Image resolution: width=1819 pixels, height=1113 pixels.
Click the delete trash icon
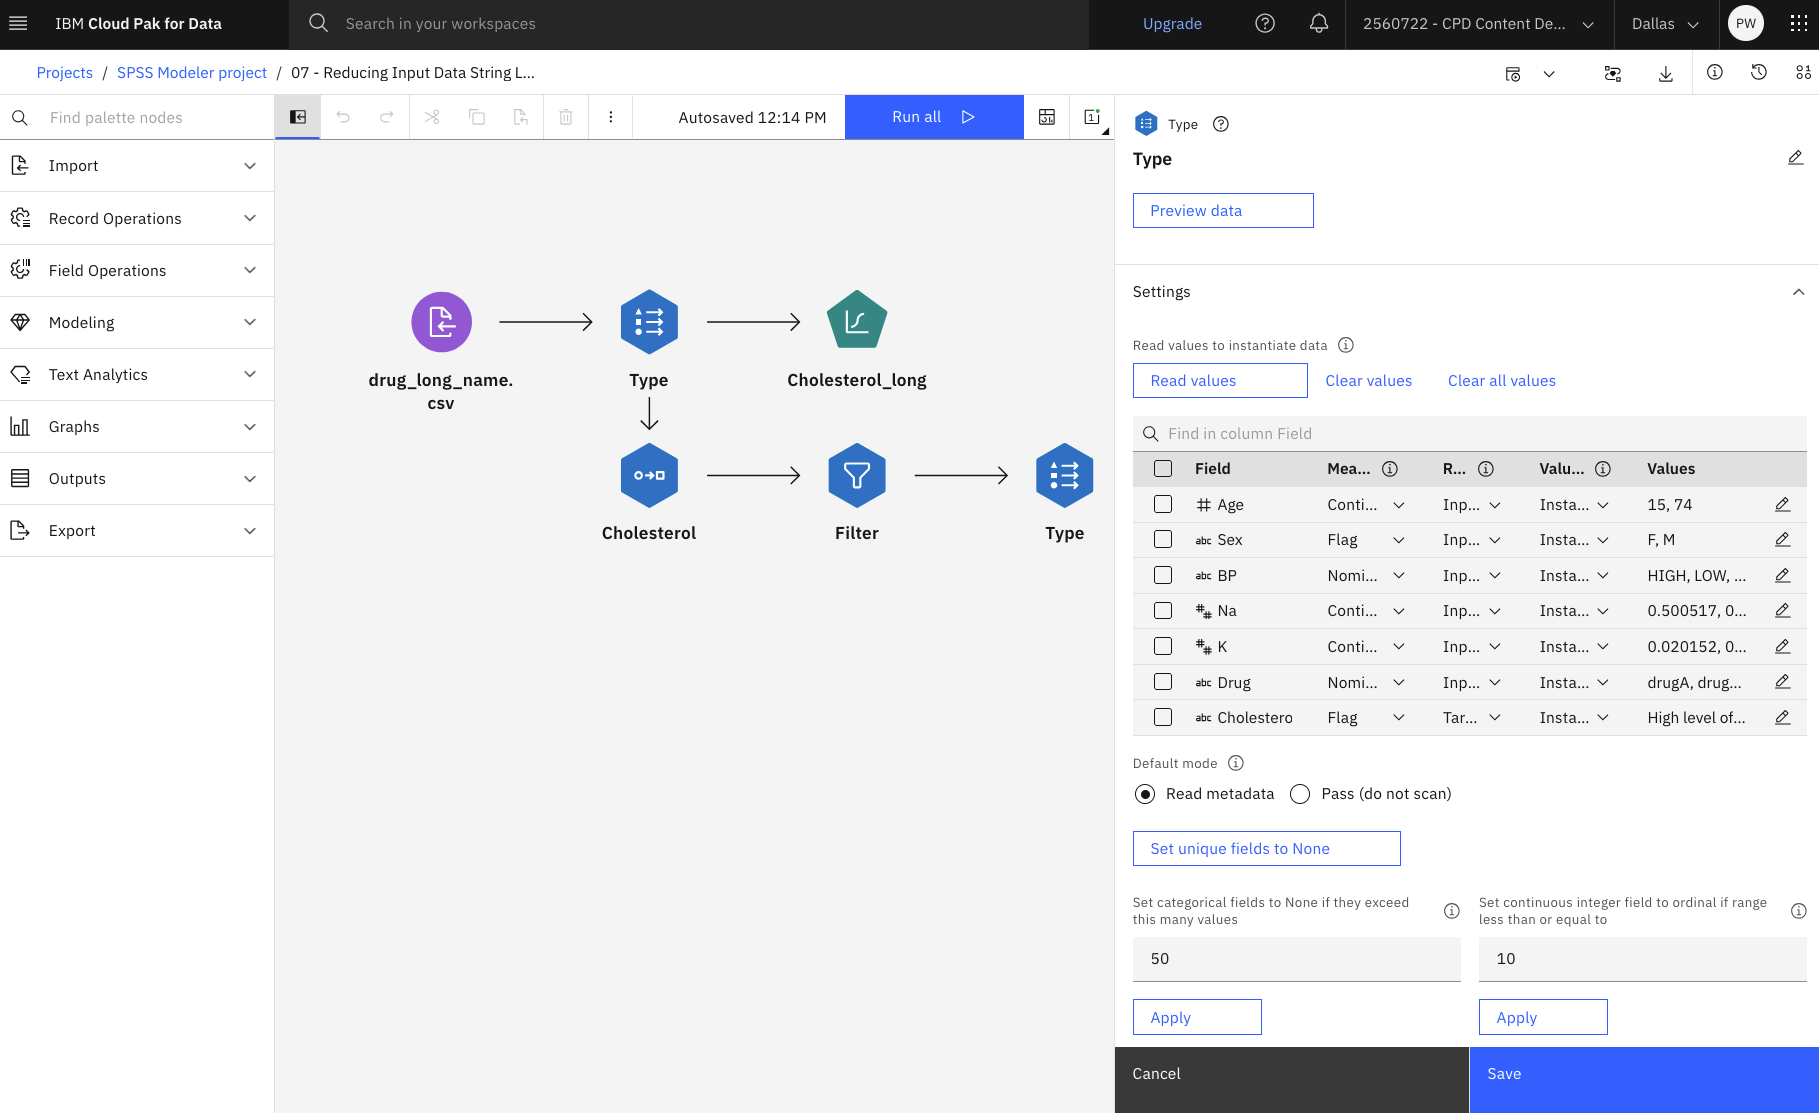click(x=566, y=117)
